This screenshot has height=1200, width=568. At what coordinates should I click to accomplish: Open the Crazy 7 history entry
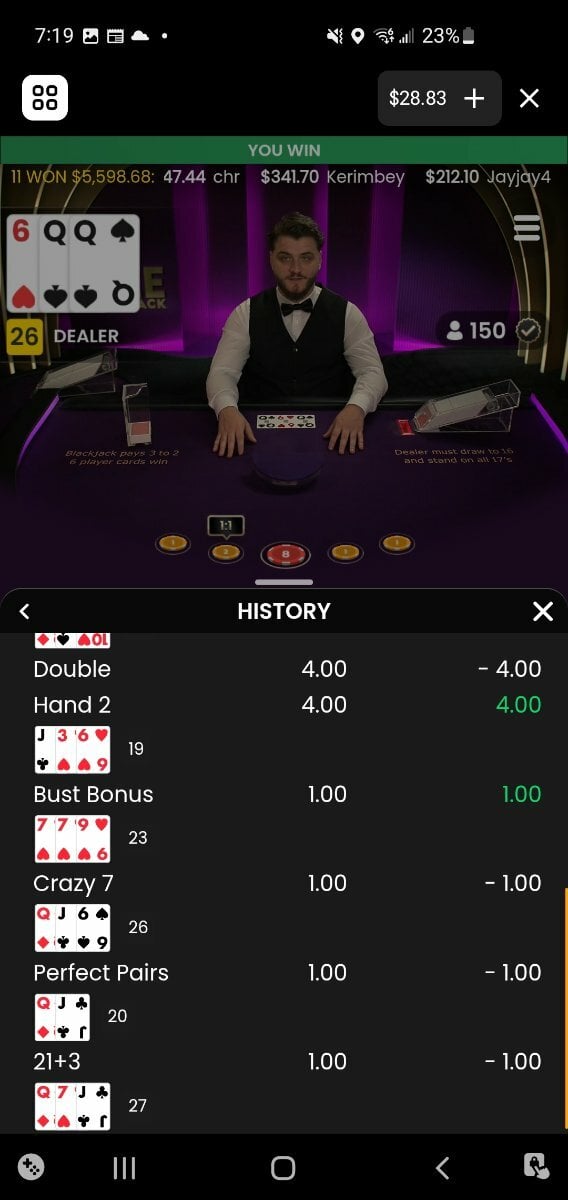click(284, 883)
